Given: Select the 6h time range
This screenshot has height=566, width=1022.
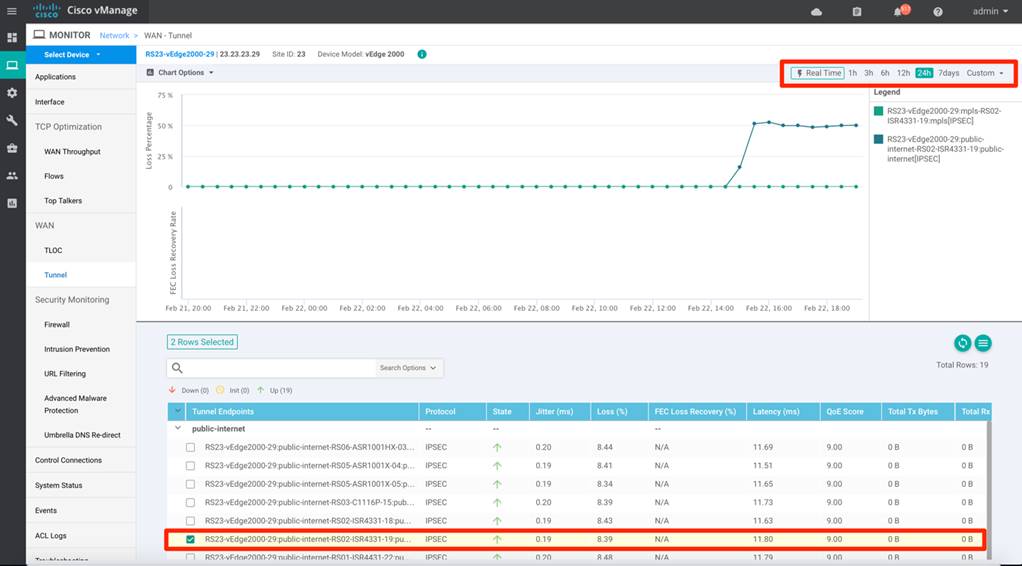Looking at the screenshot, I should pyautogui.click(x=884, y=73).
